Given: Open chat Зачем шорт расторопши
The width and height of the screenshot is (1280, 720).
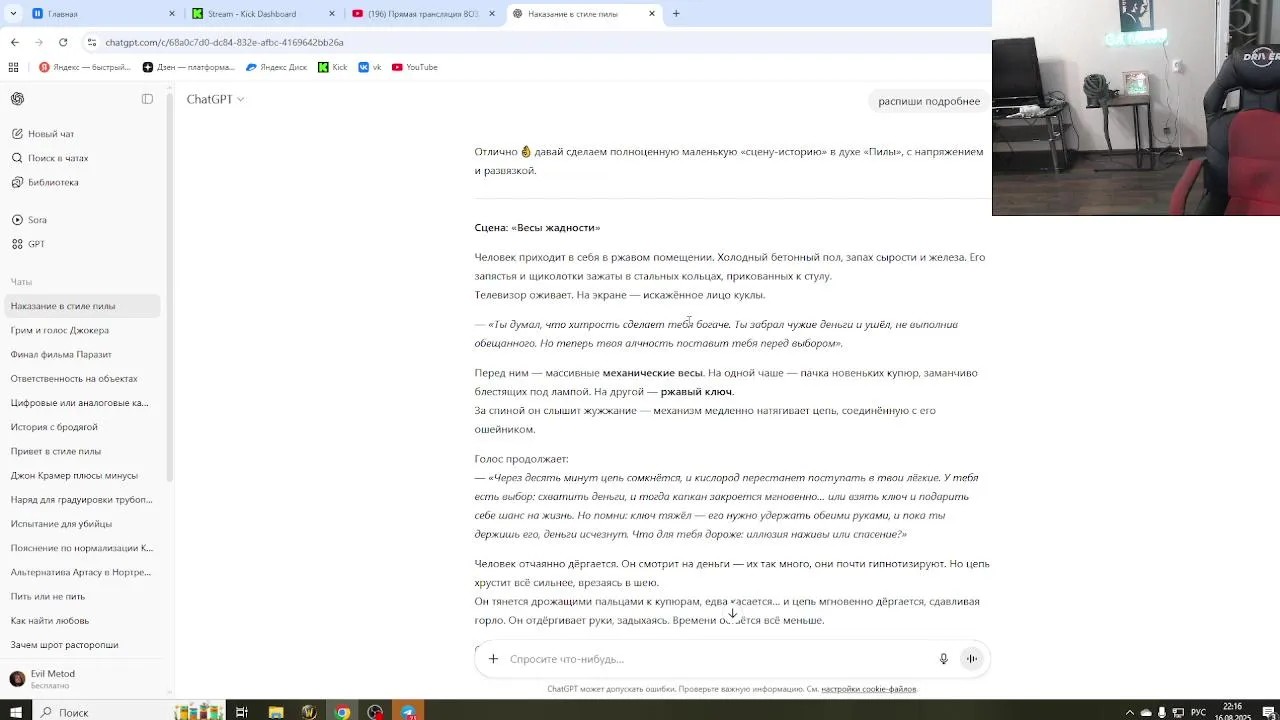Looking at the screenshot, I should coord(64,645).
